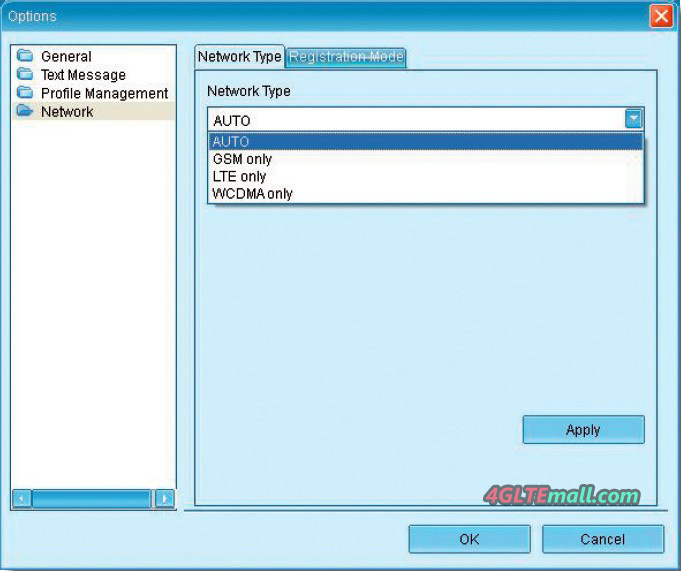
Task: Click the Text Message folder icon
Action: point(25,75)
